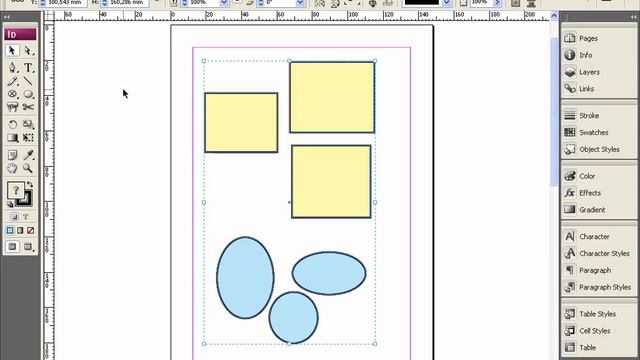Click the InDesign ID logo in the toolbox
The image size is (640, 360).
20,34
